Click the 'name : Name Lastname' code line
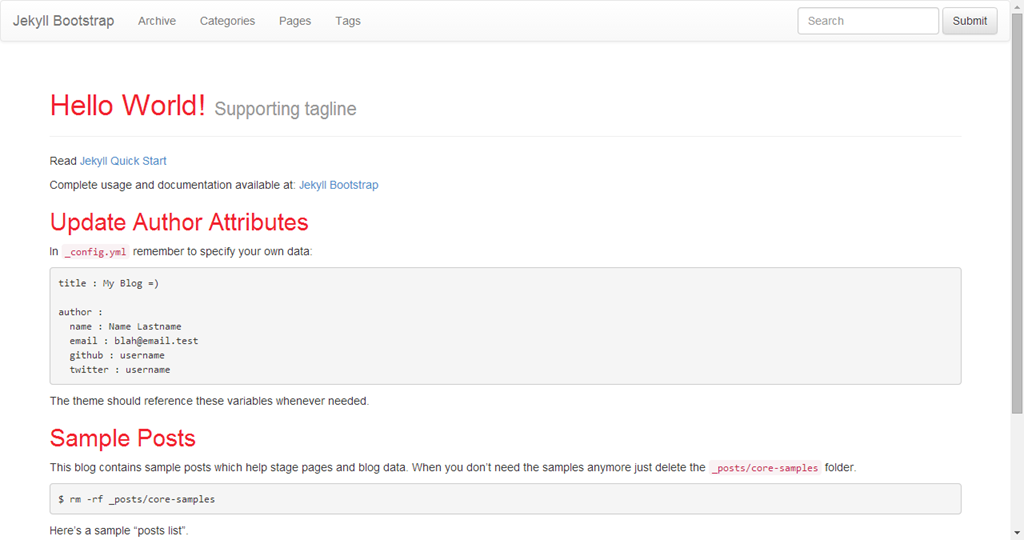Screen dimensions: 1024x540 [x=125, y=326]
